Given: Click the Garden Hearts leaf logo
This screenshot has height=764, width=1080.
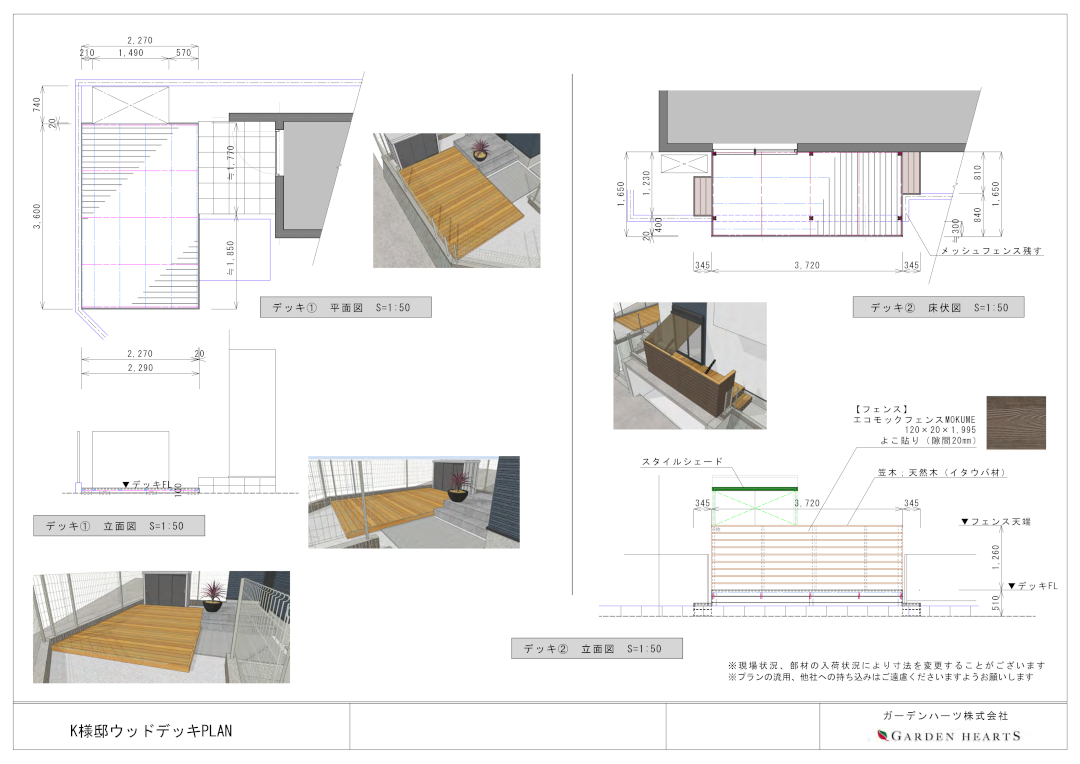Looking at the screenshot, I should click(x=882, y=736).
